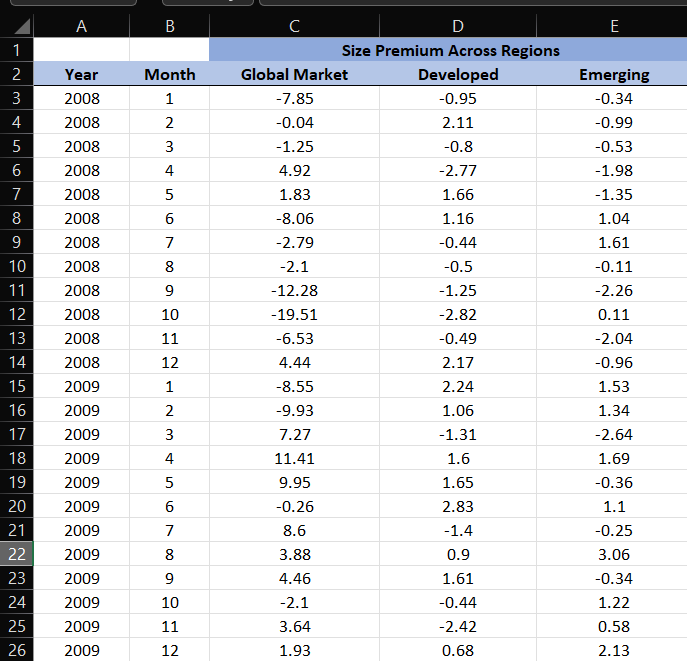
Task: Click the 'Year' header cell
Action: (x=81, y=74)
